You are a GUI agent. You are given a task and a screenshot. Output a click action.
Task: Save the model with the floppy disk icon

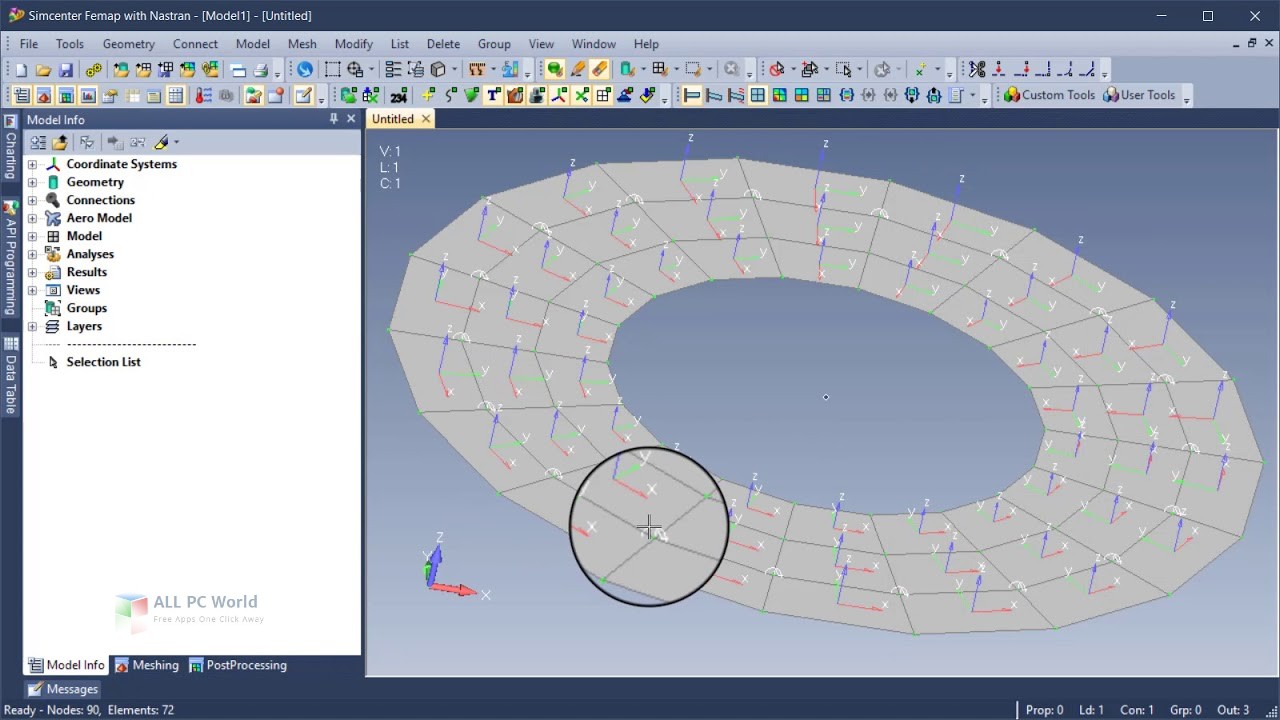click(66, 70)
